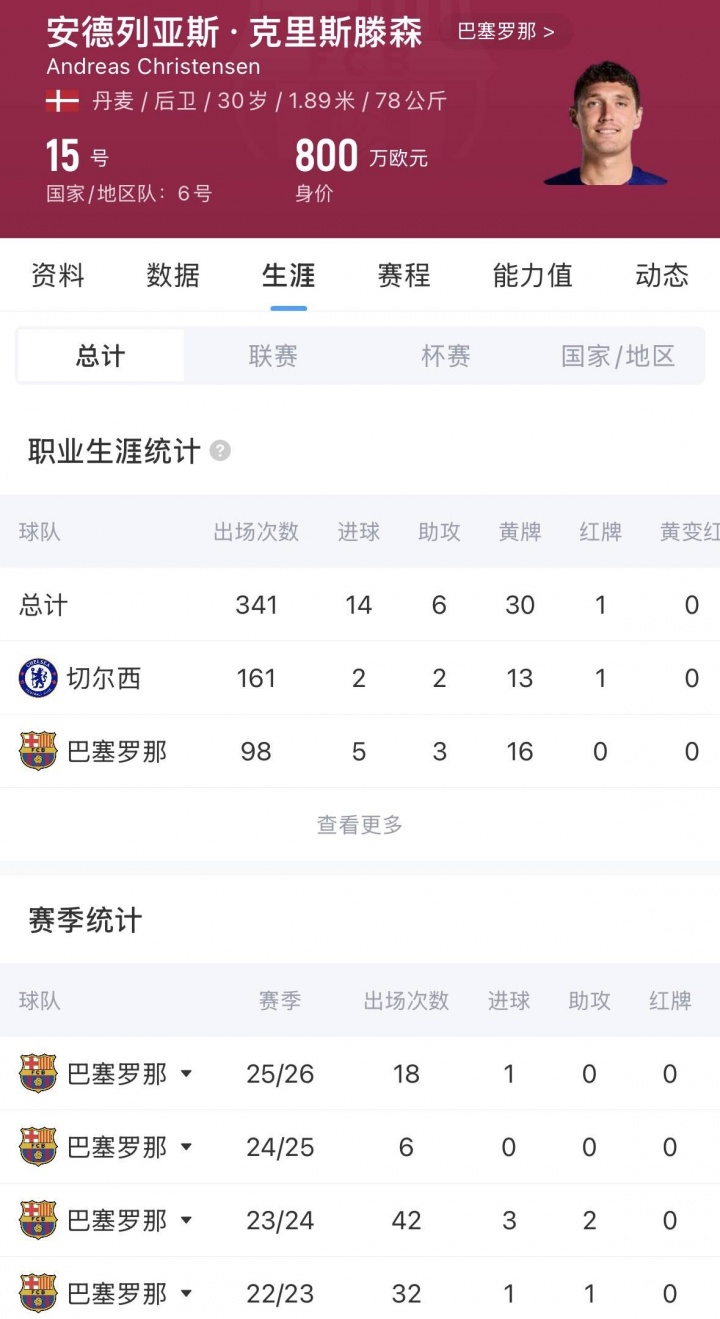Expand the 23/24 Barcelona season dropdown
This screenshot has height=1319, width=720.
click(186, 1220)
